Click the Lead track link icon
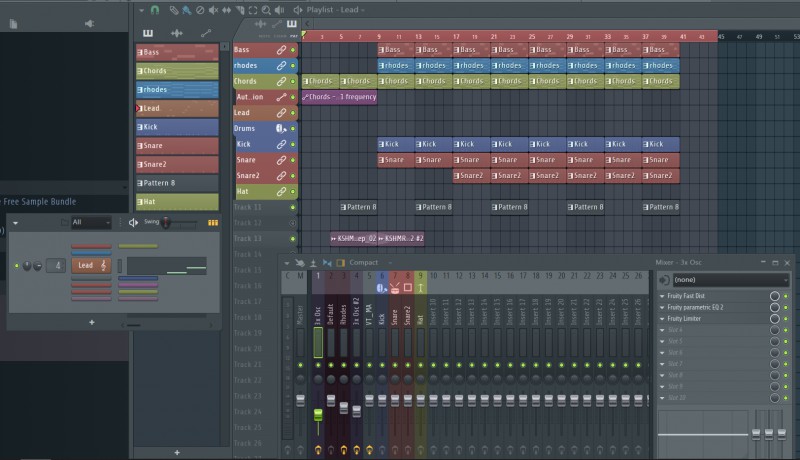 coord(281,113)
